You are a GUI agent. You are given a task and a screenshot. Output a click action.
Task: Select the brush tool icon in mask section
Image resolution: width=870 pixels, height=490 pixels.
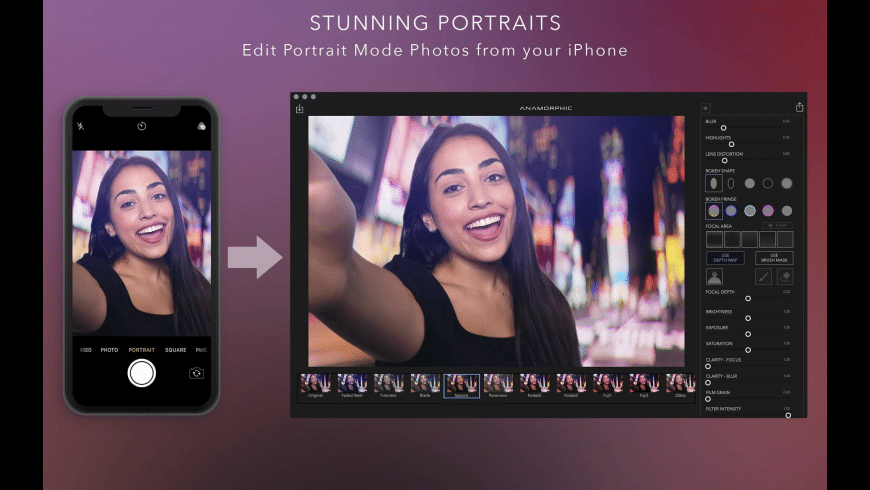(x=763, y=277)
